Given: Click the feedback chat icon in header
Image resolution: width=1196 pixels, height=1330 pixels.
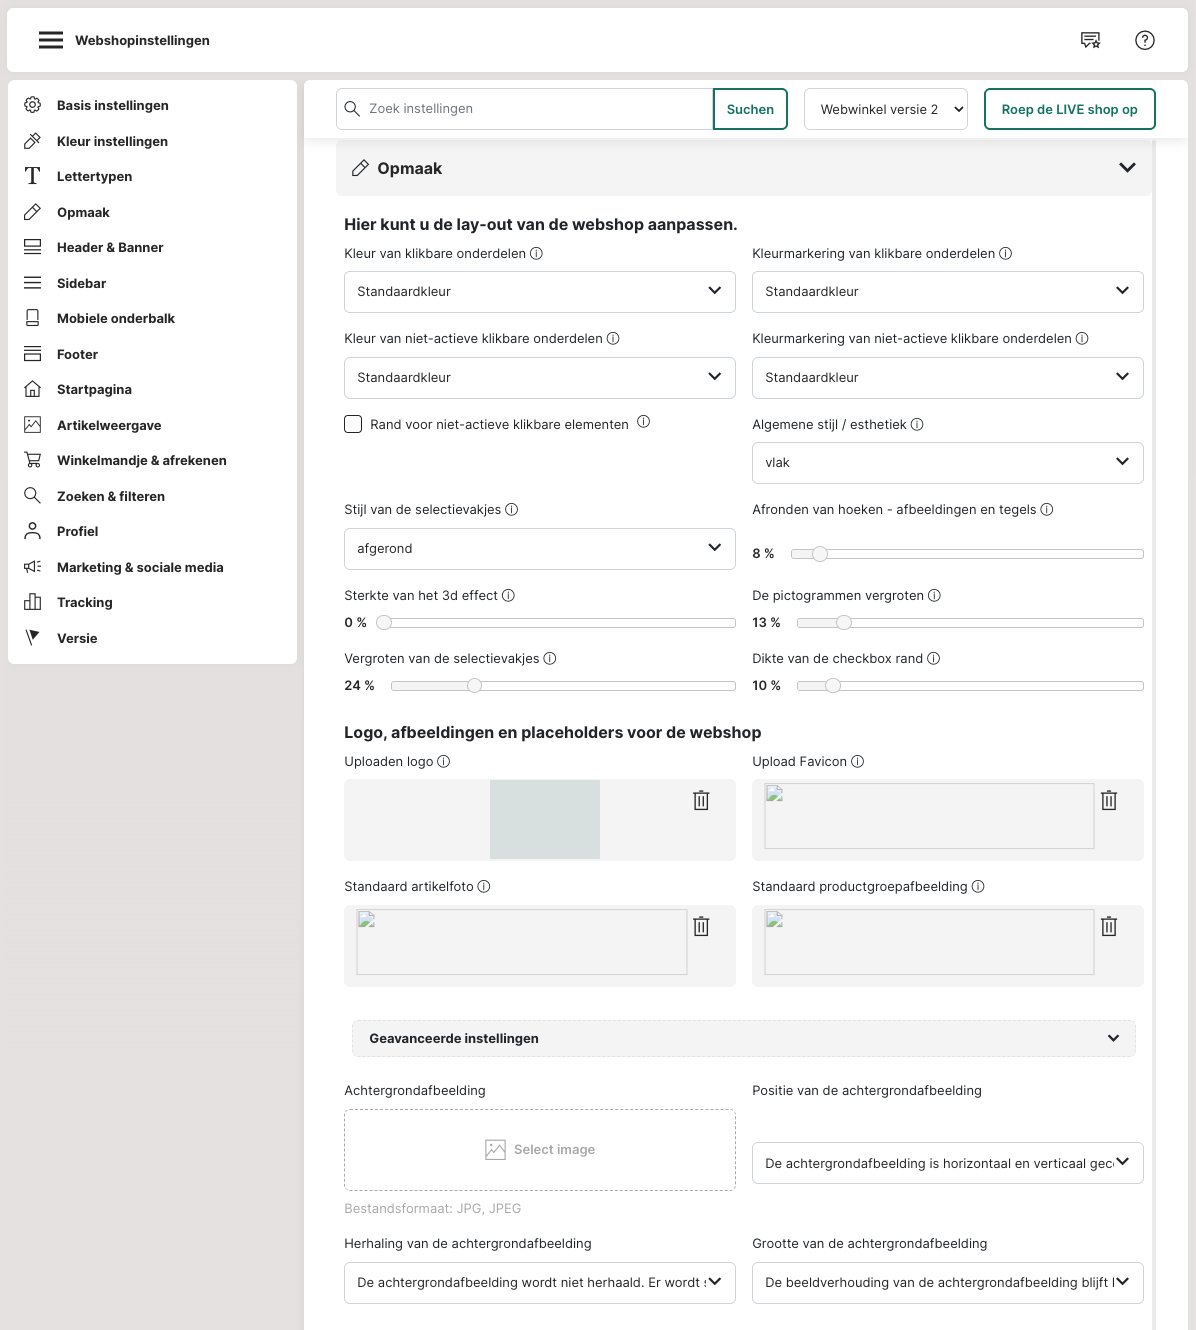Looking at the screenshot, I should [x=1090, y=40].
